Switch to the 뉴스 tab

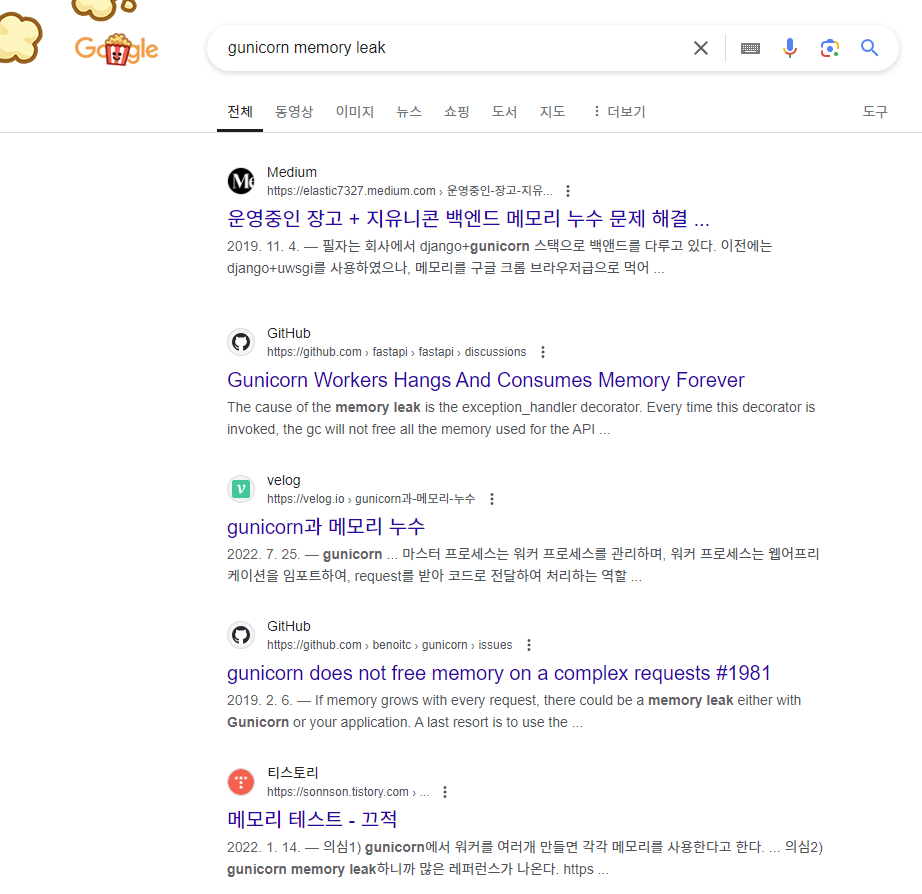pos(409,112)
